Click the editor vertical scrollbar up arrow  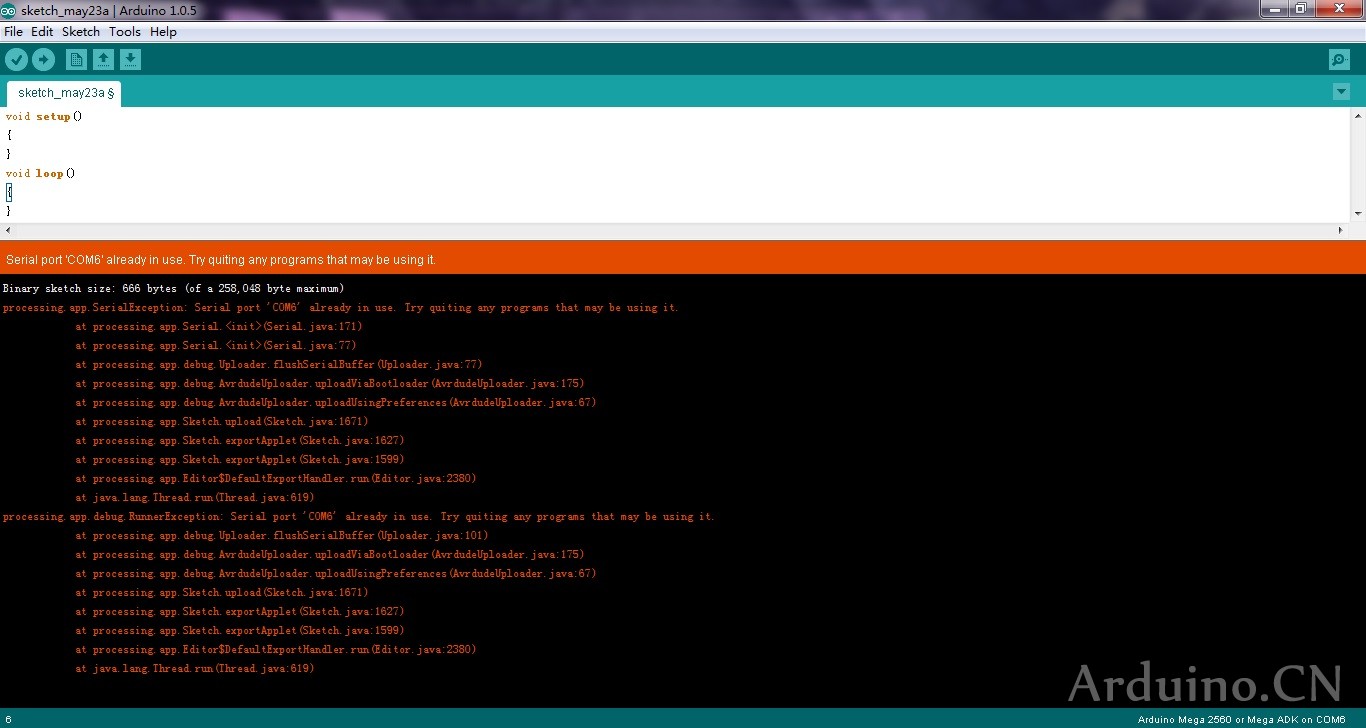point(1358,114)
